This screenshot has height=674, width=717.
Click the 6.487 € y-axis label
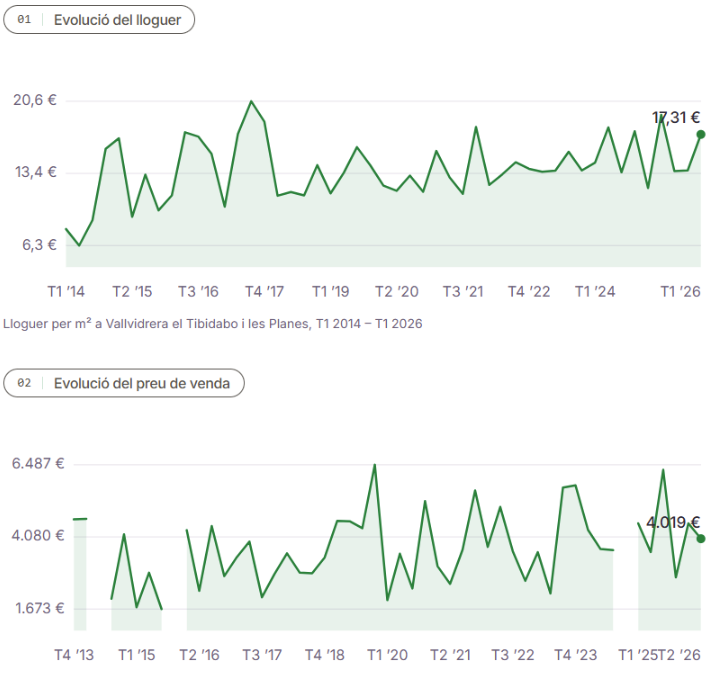pos(38,464)
